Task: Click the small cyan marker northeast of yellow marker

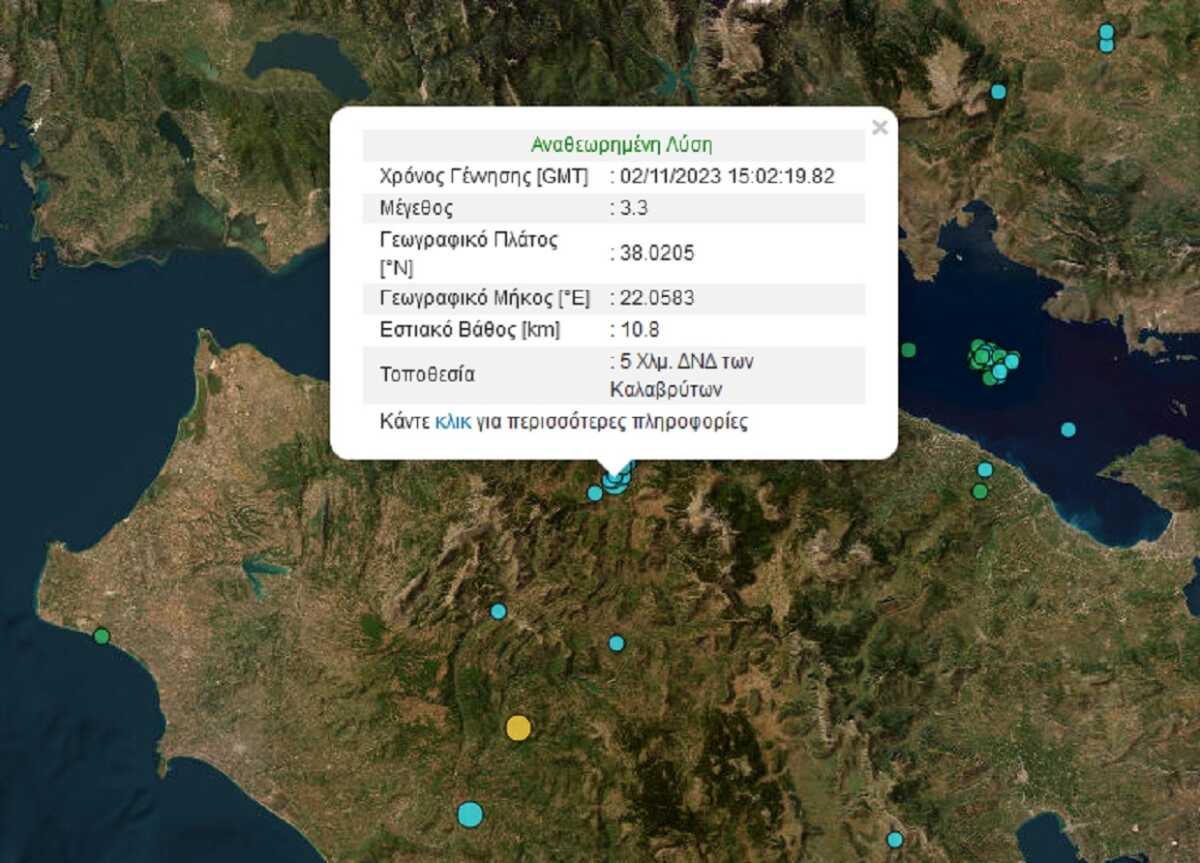Action: (x=617, y=643)
